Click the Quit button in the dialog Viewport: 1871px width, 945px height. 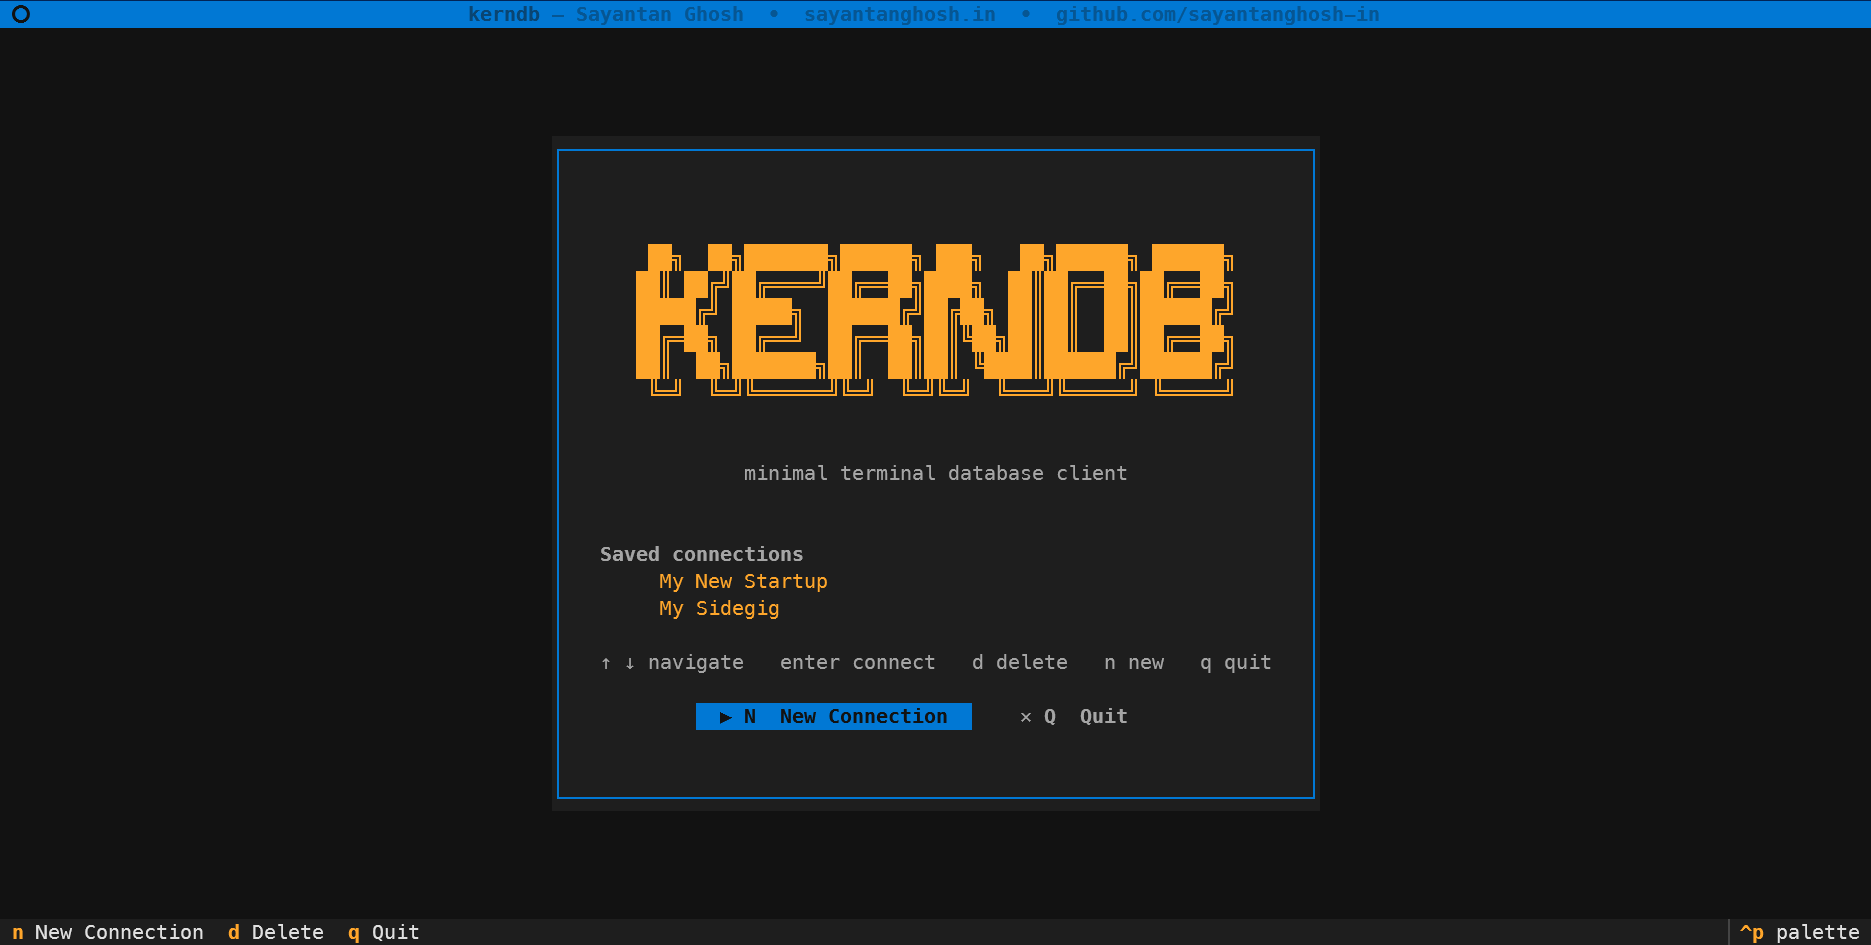[1074, 716]
